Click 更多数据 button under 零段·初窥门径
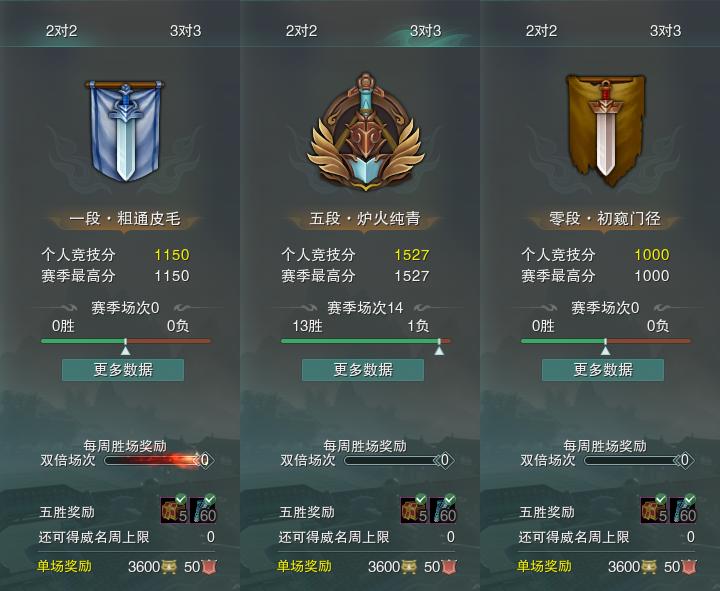The image size is (720, 591). [603, 370]
